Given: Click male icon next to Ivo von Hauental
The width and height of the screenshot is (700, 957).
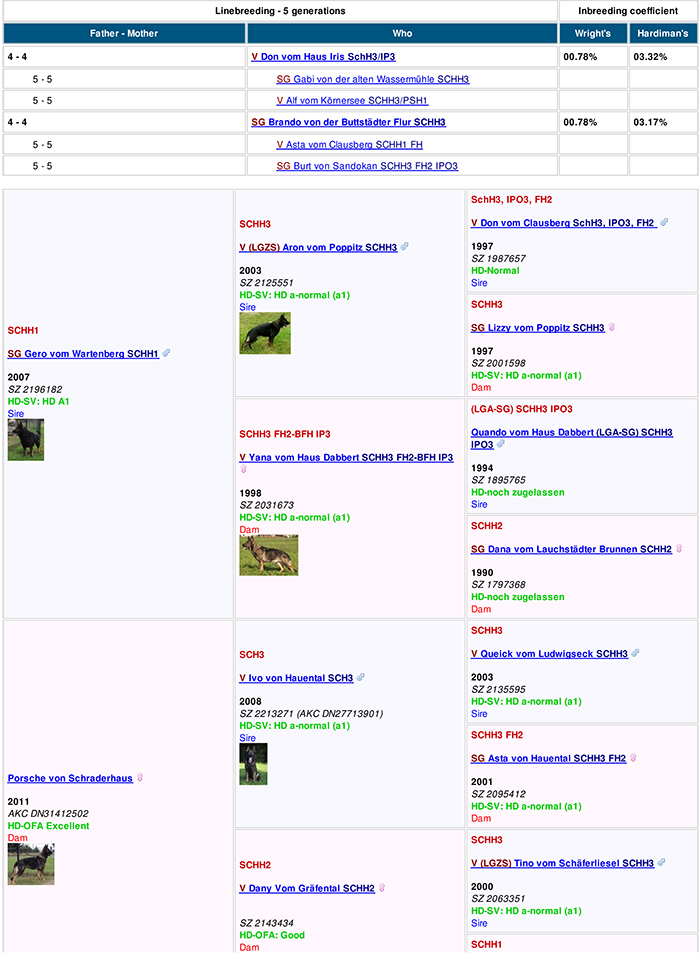Looking at the screenshot, I should tap(361, 677).
